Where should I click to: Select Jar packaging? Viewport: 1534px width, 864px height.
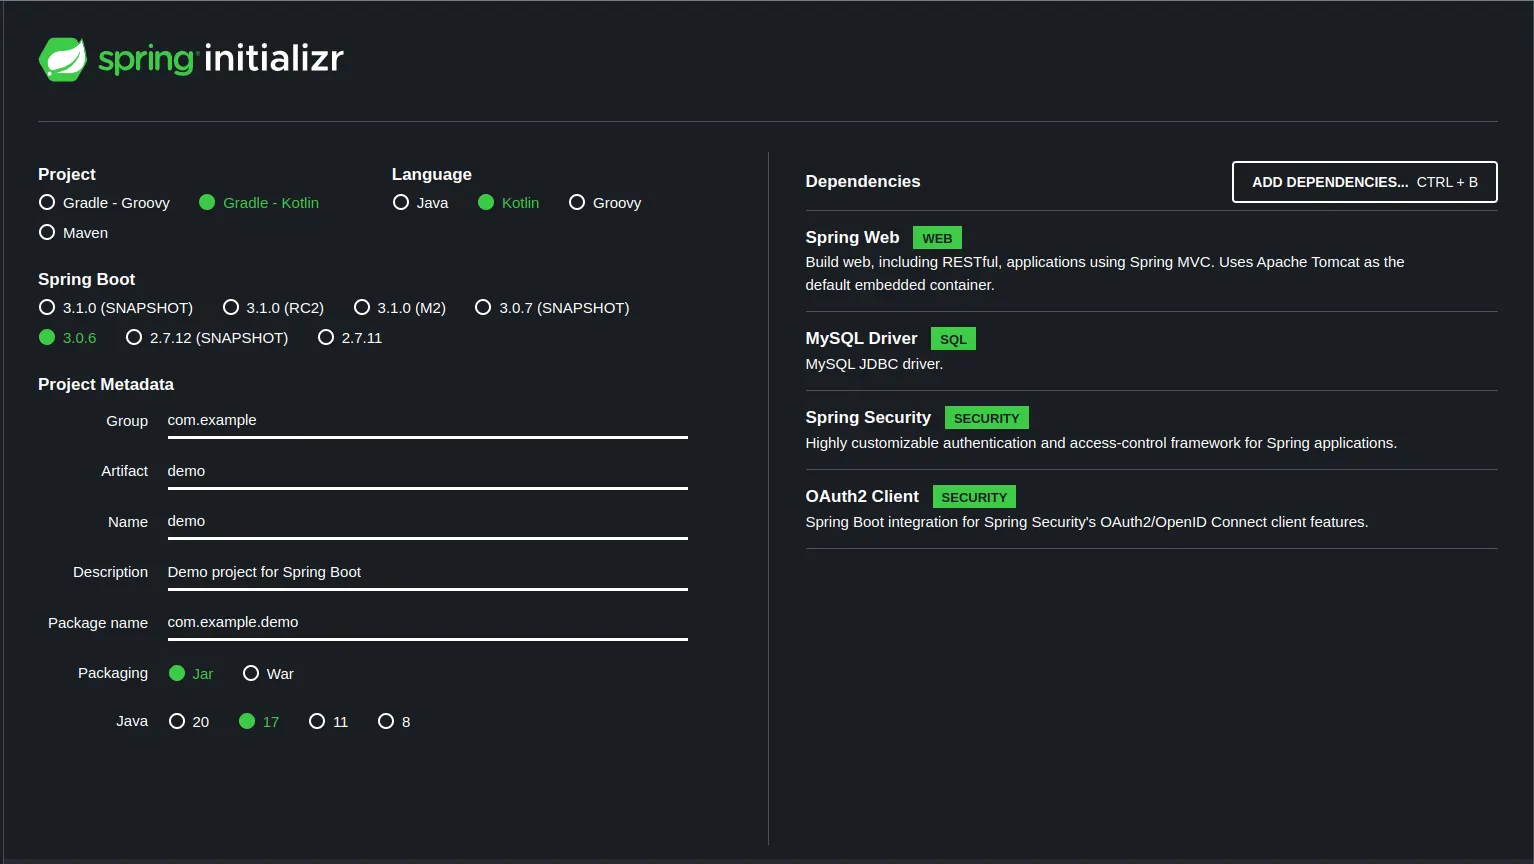click(191, 673)
